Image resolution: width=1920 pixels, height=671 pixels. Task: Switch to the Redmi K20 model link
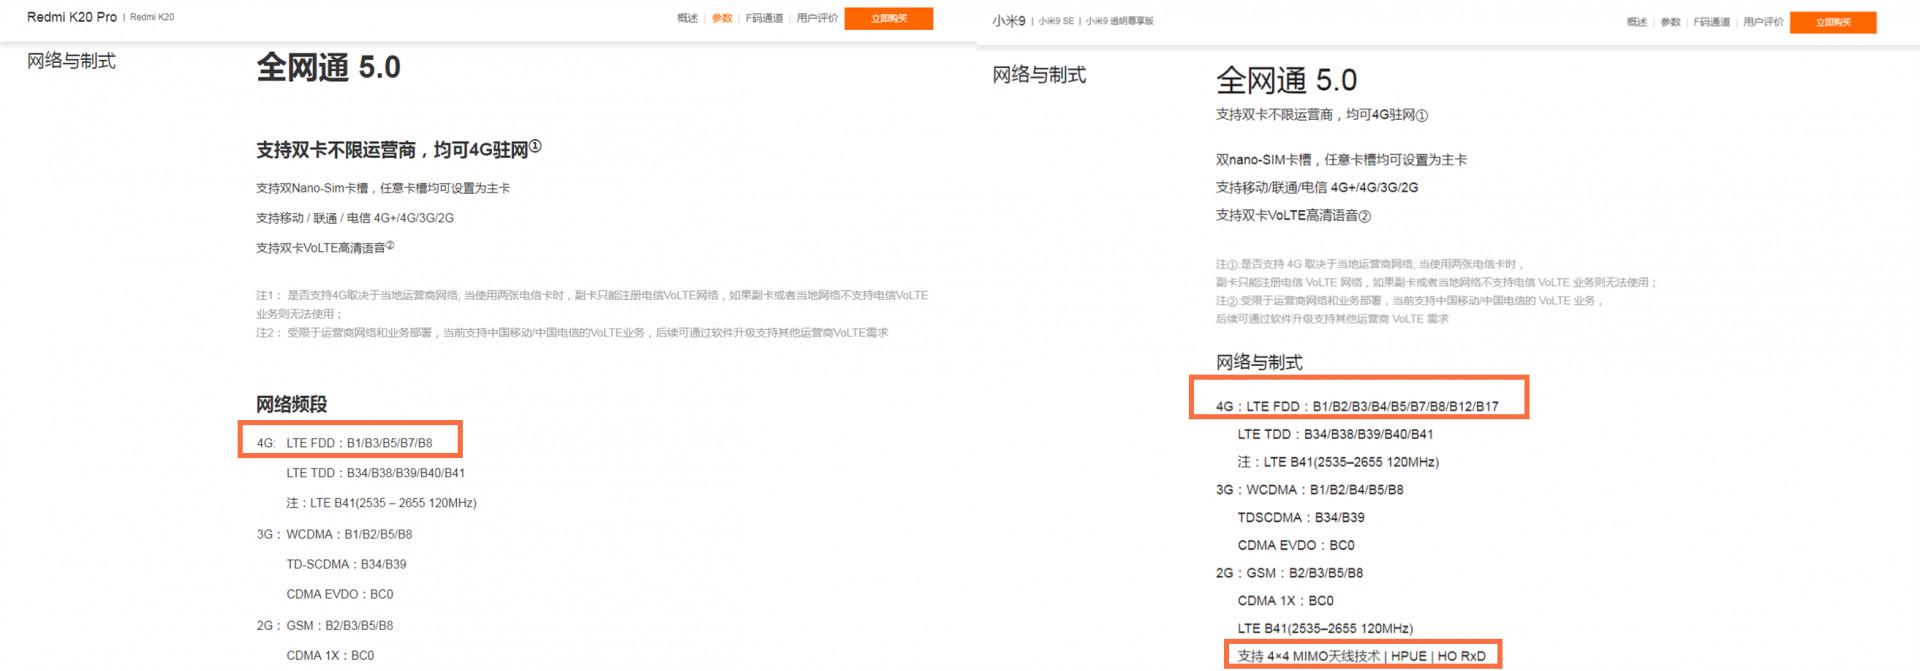(x=152, y=17)
